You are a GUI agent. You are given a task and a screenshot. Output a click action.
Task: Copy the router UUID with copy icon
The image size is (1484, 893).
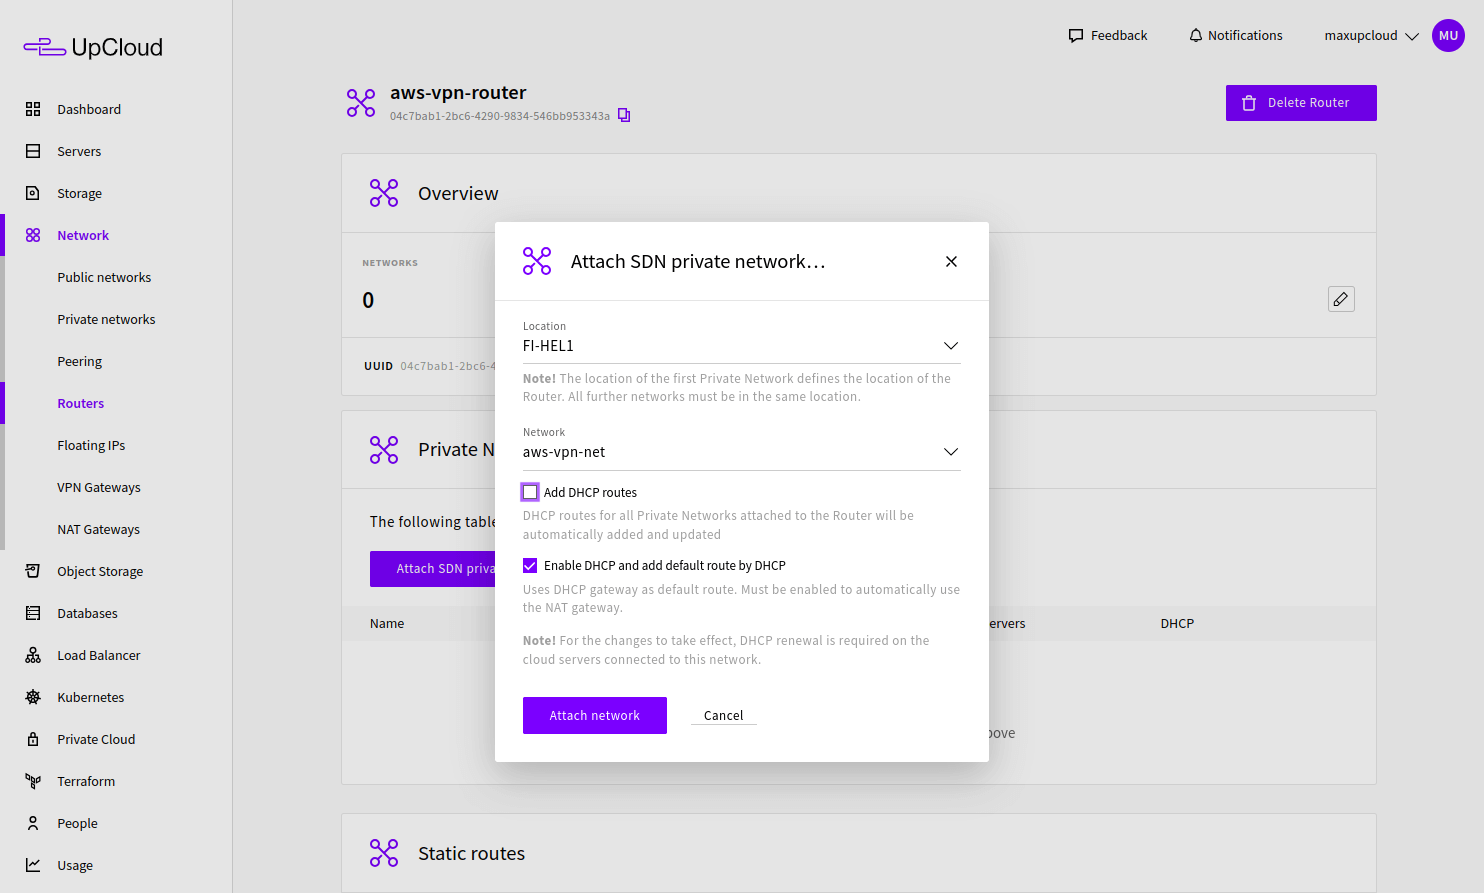coord(624,115)
